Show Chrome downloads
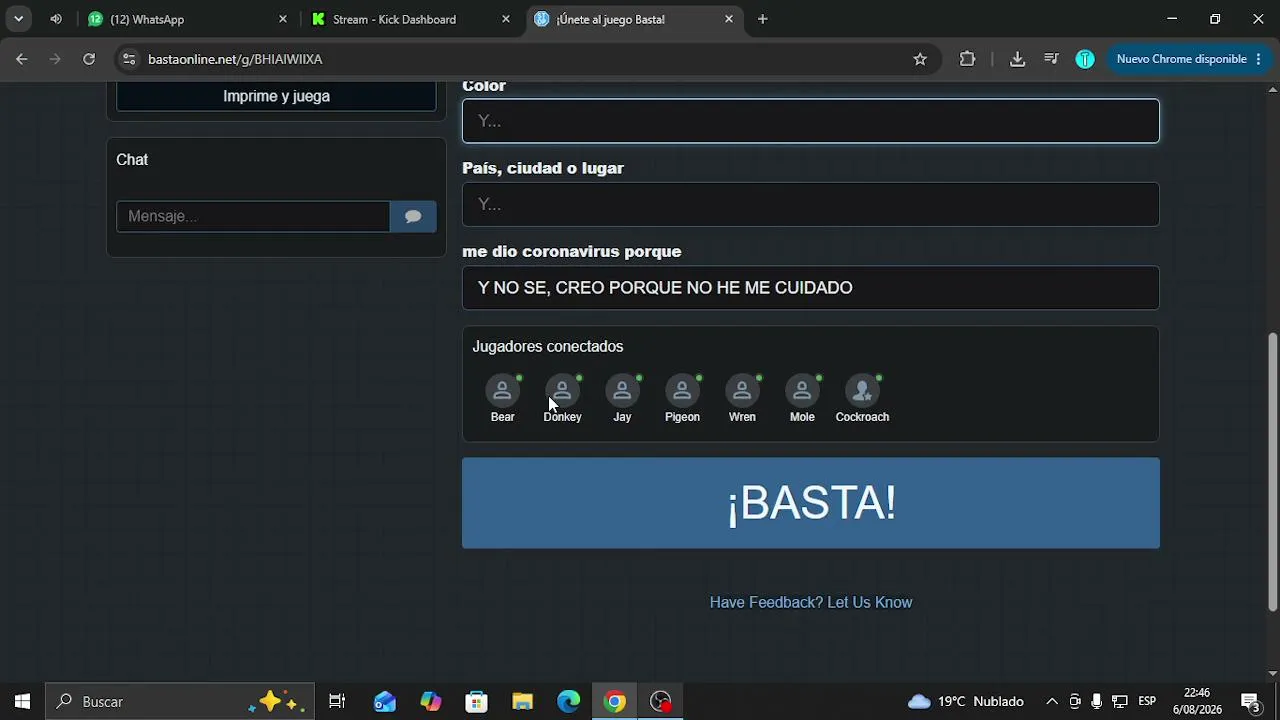 click(x=1017, y=59)
